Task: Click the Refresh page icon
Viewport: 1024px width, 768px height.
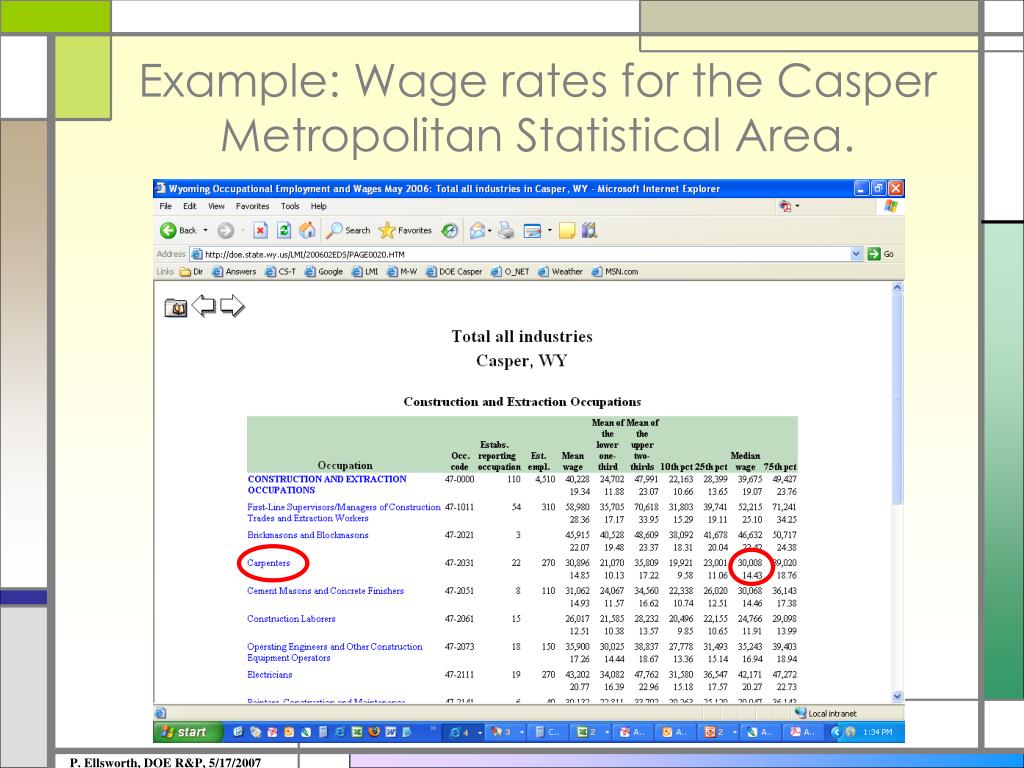Action: 283,231
